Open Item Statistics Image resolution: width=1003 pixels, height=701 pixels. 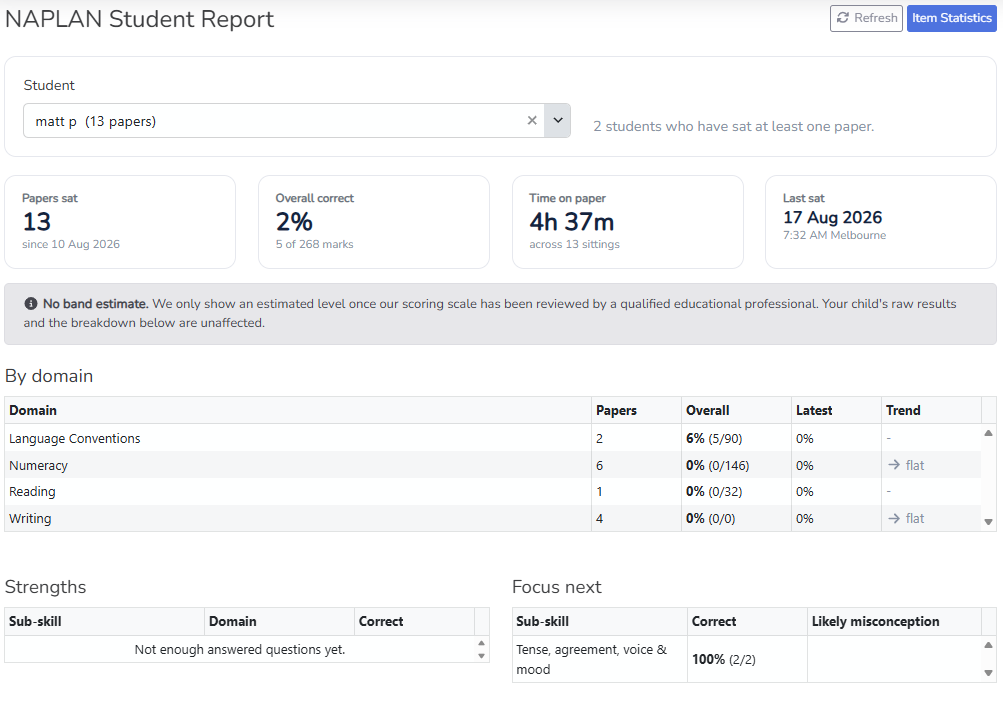951,18
